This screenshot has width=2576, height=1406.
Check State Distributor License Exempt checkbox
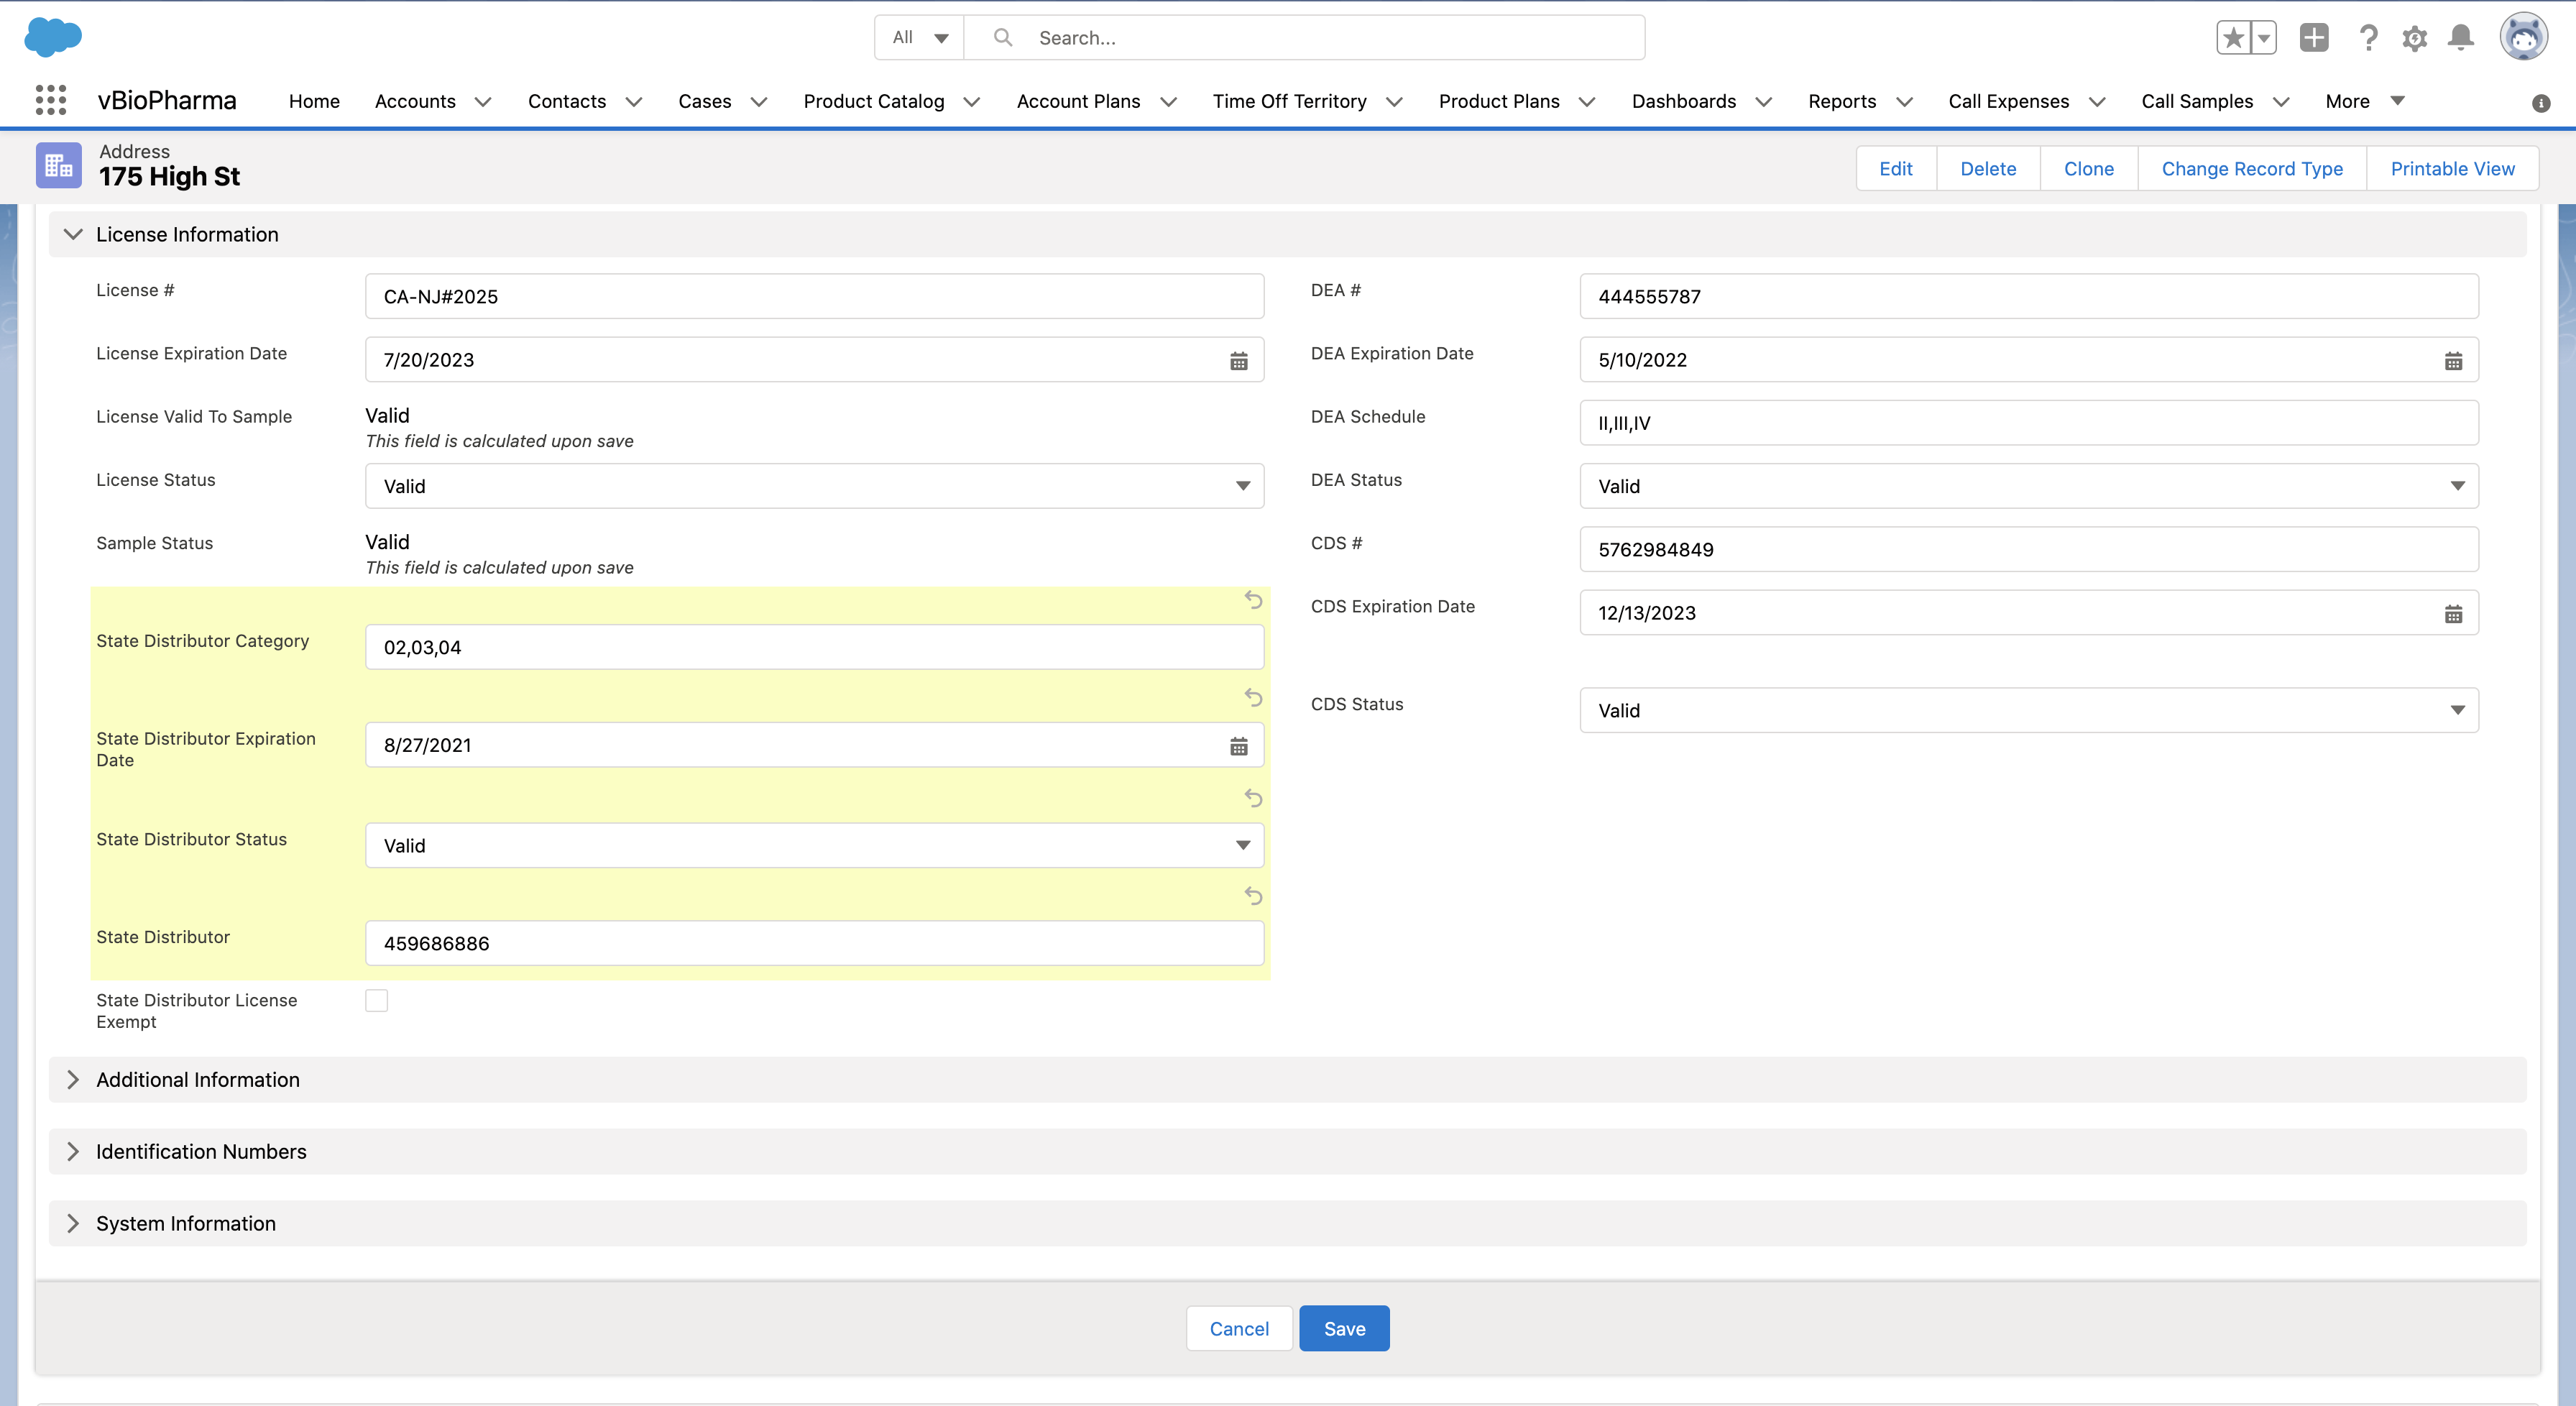tap(376, 1001)
